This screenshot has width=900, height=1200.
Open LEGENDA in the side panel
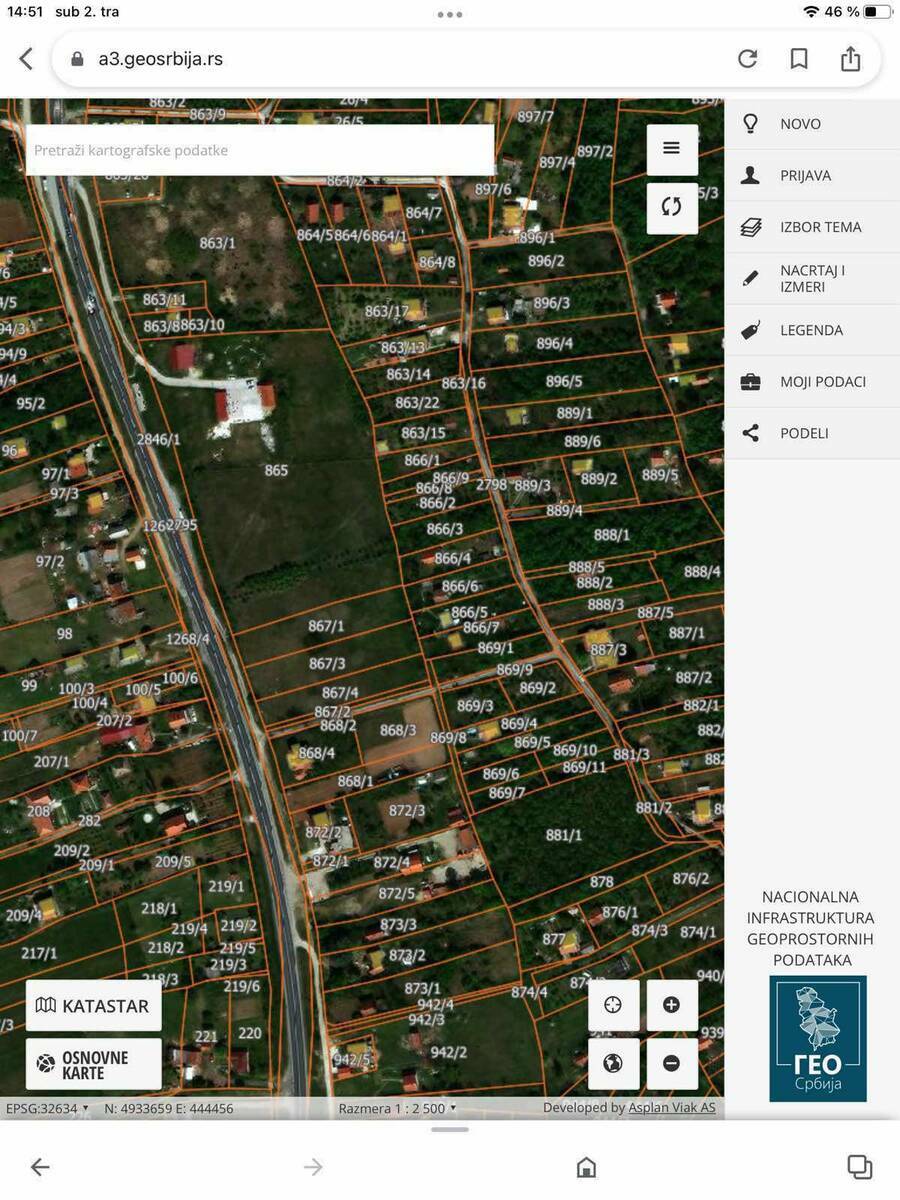click(x=811, y=330)
